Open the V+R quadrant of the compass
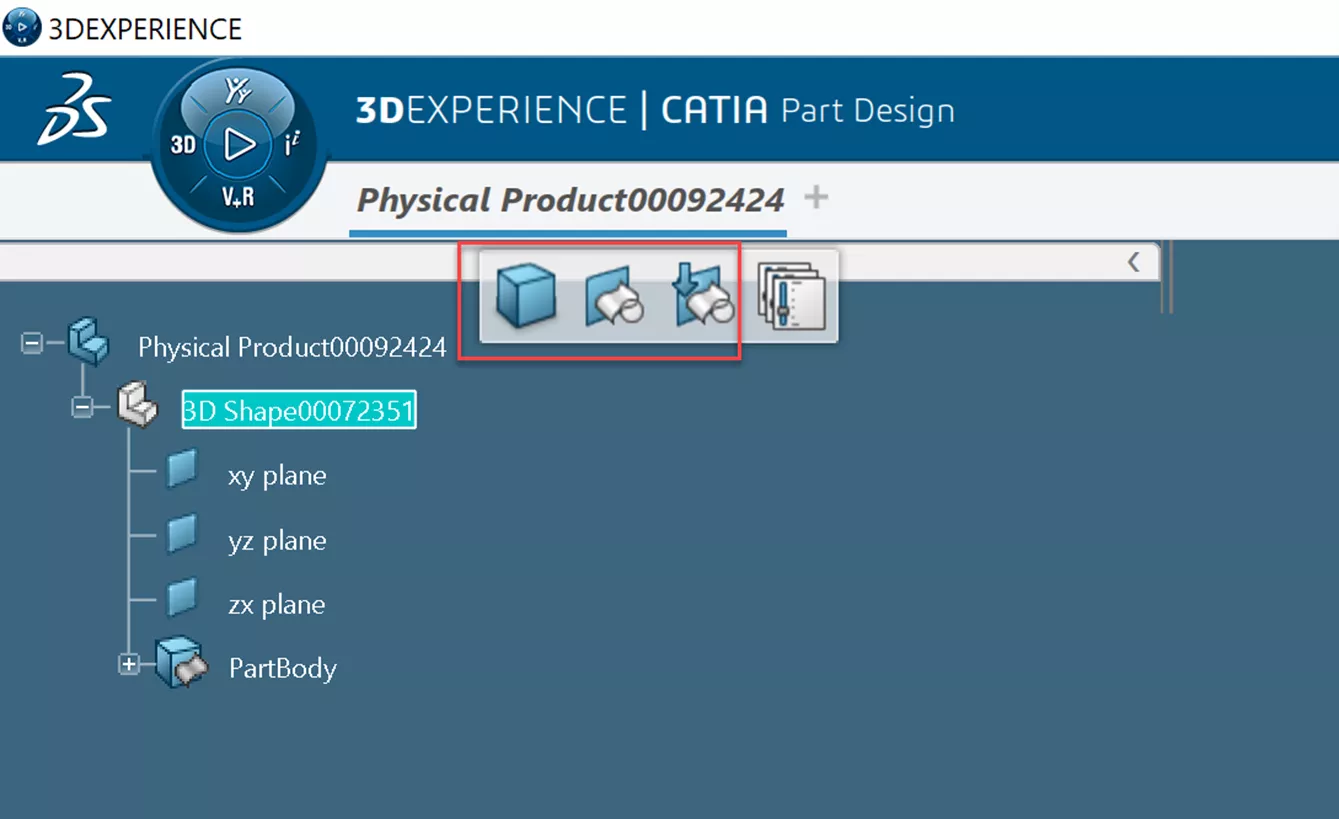The height and width of the screenshot is (819, 1339). click(238, 198)
